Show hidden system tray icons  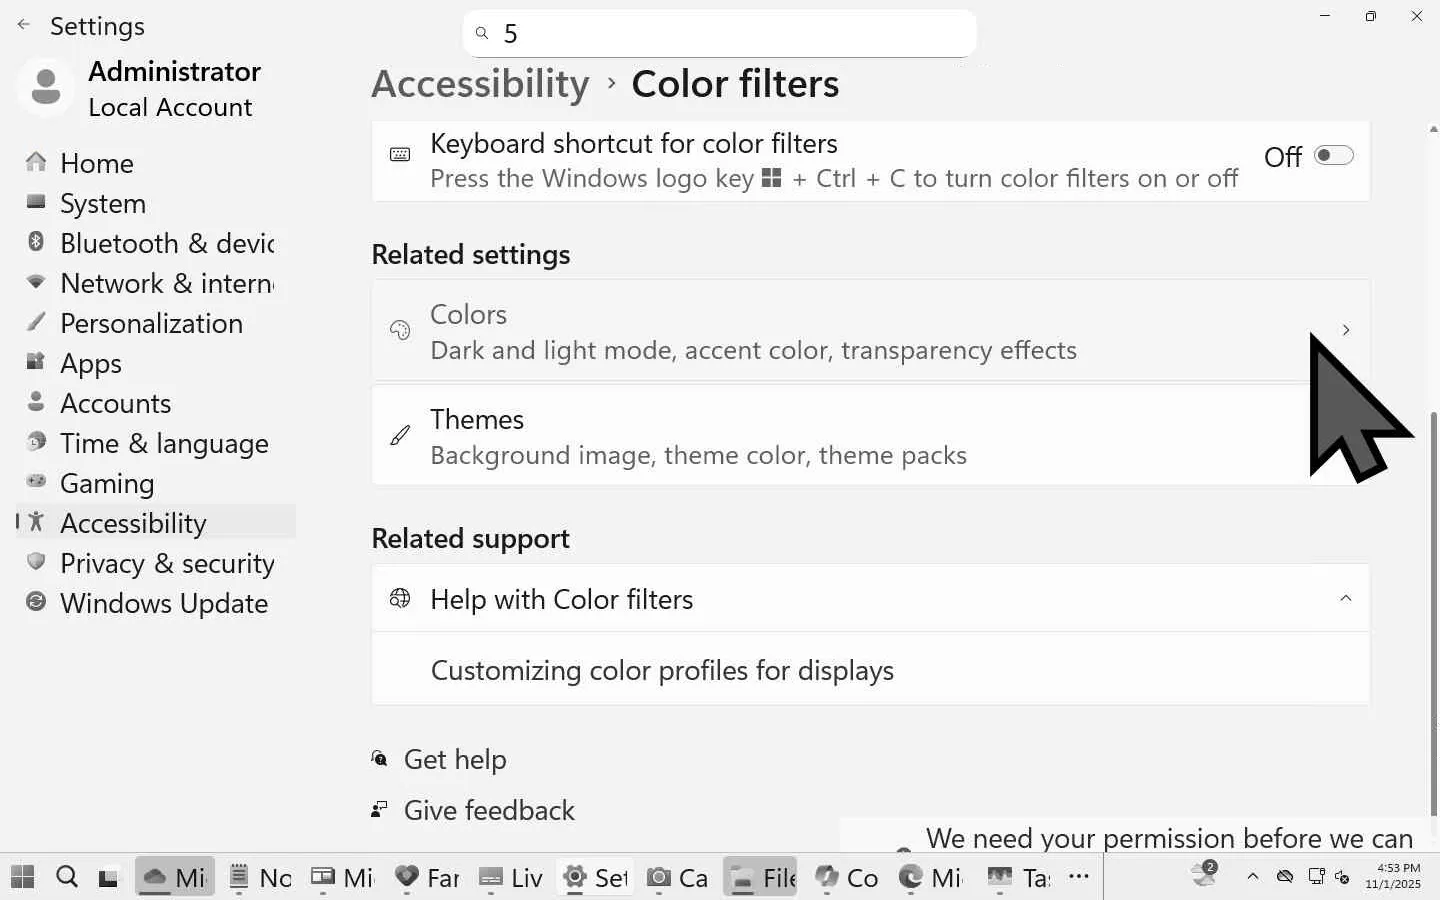click(1252, 877)
